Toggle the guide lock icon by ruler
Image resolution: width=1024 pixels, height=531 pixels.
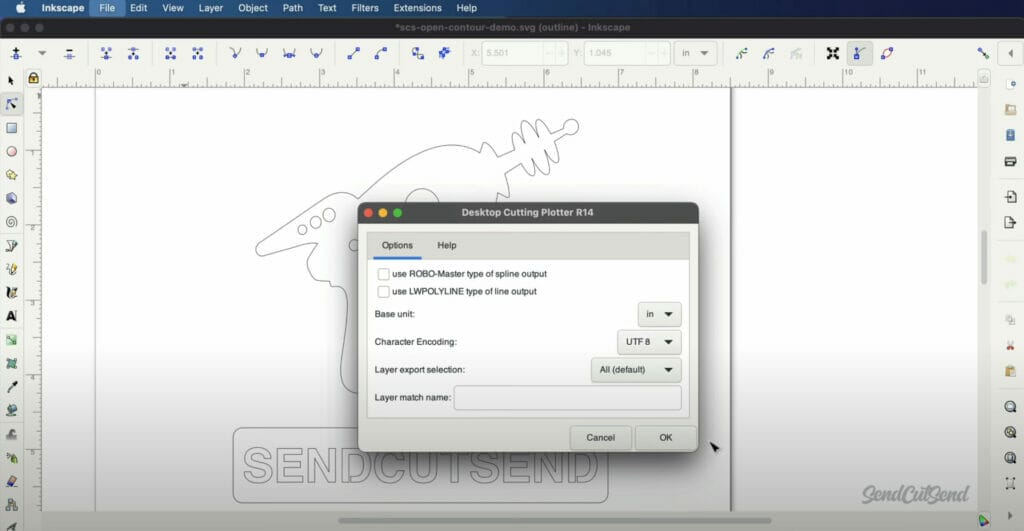[33, 78]
